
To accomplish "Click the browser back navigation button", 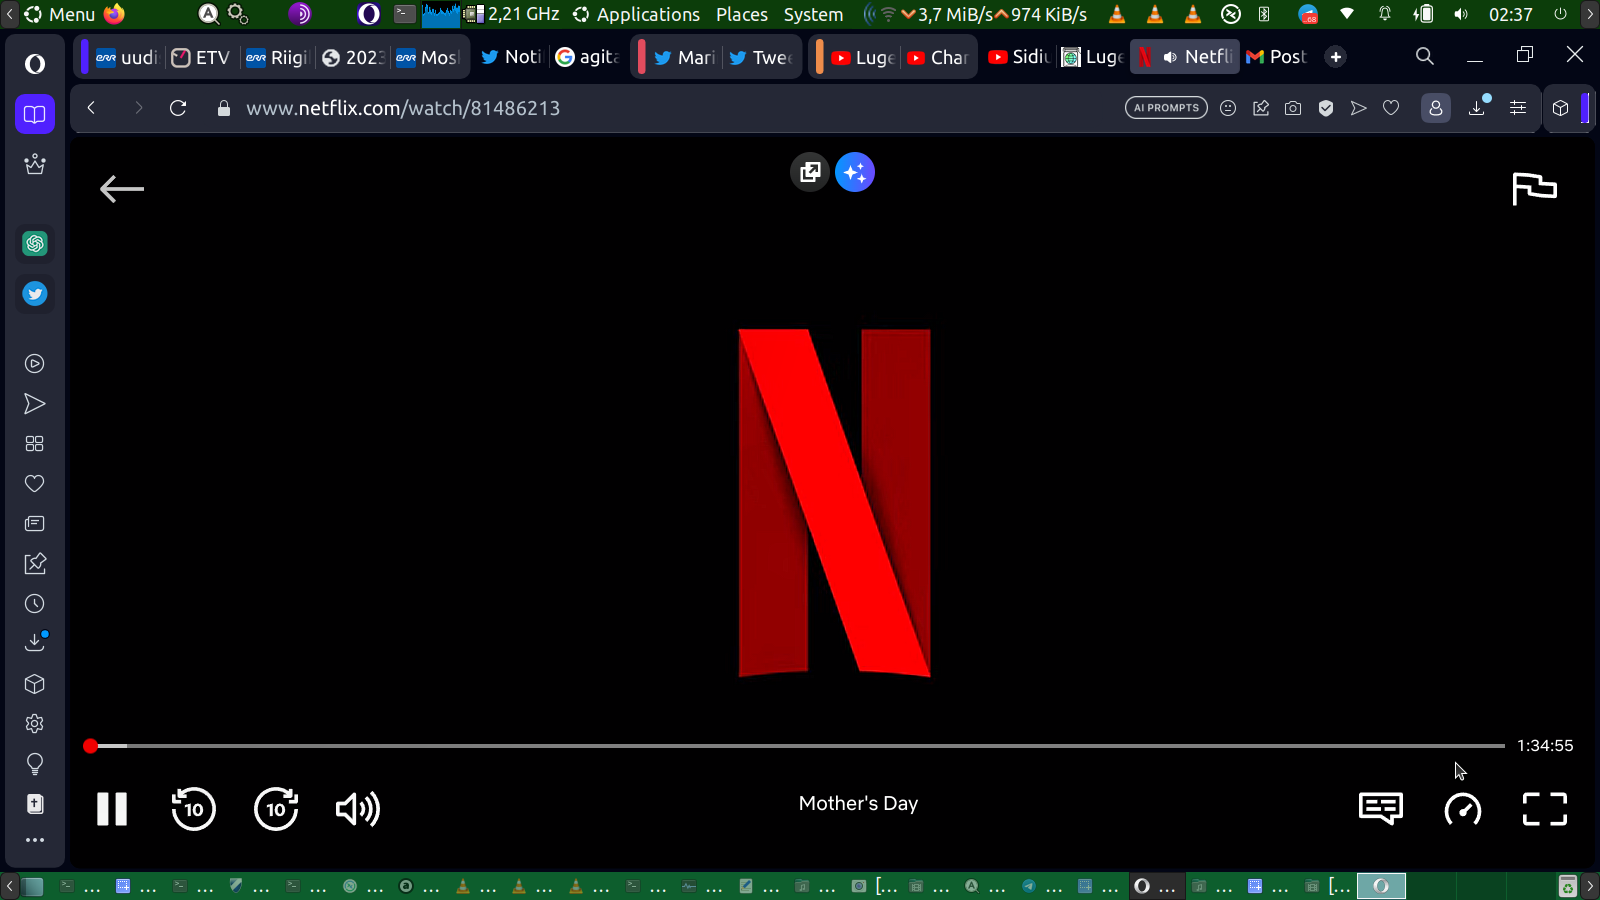I will coord(91,108).
